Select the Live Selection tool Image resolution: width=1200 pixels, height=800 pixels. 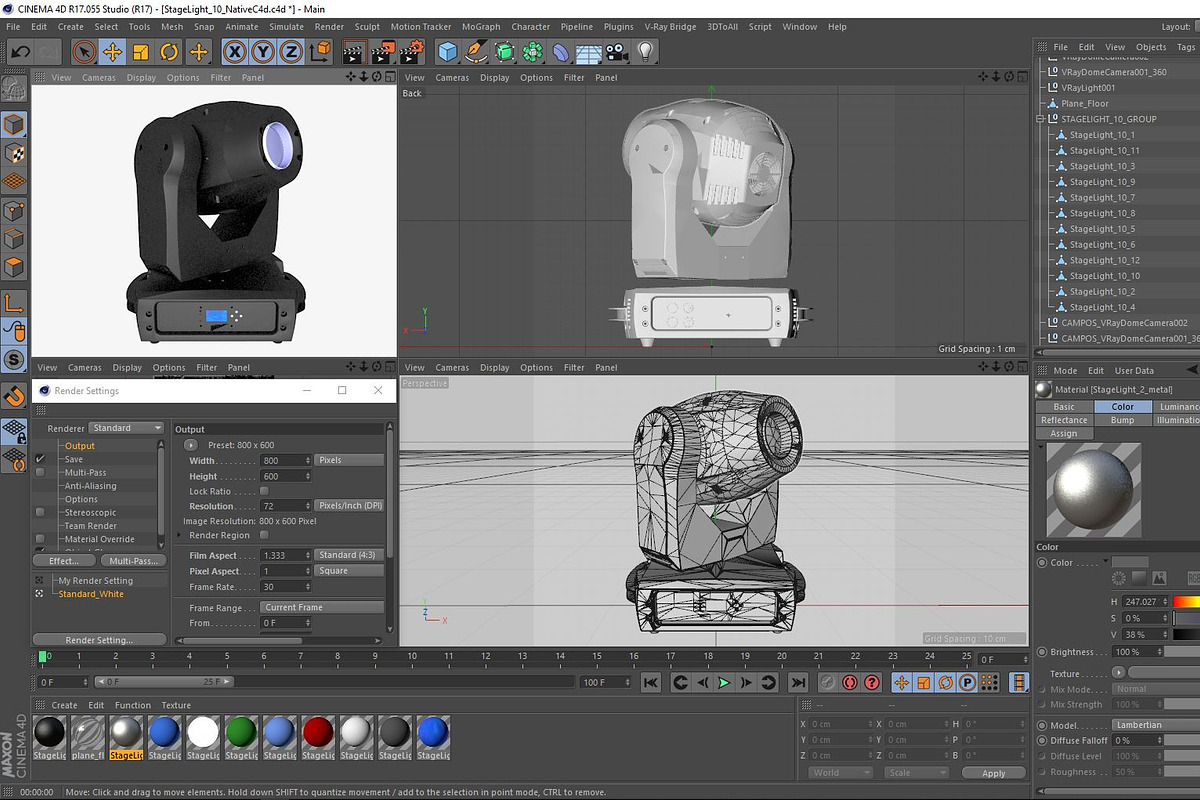(85, 52)
